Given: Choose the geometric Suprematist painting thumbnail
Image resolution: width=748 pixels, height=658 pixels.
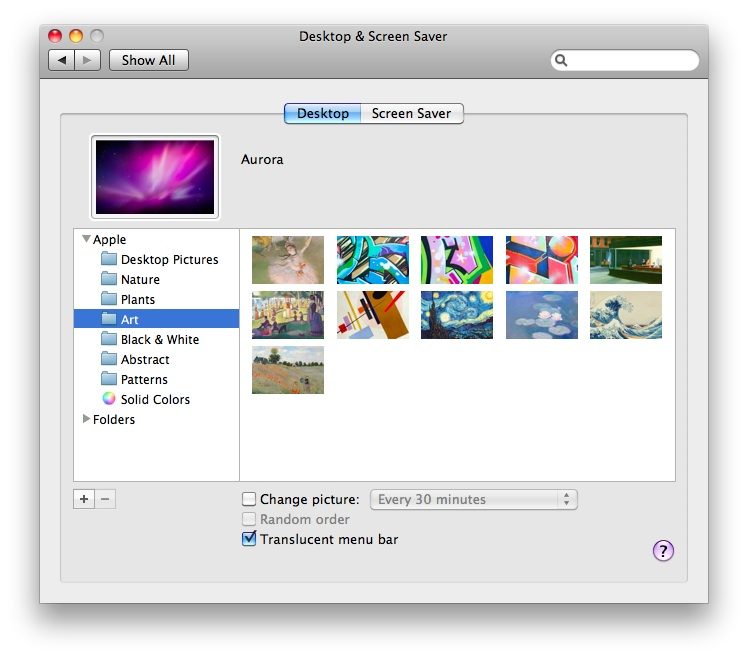Looking at the screenshot, I should click(x=373, y=315).
